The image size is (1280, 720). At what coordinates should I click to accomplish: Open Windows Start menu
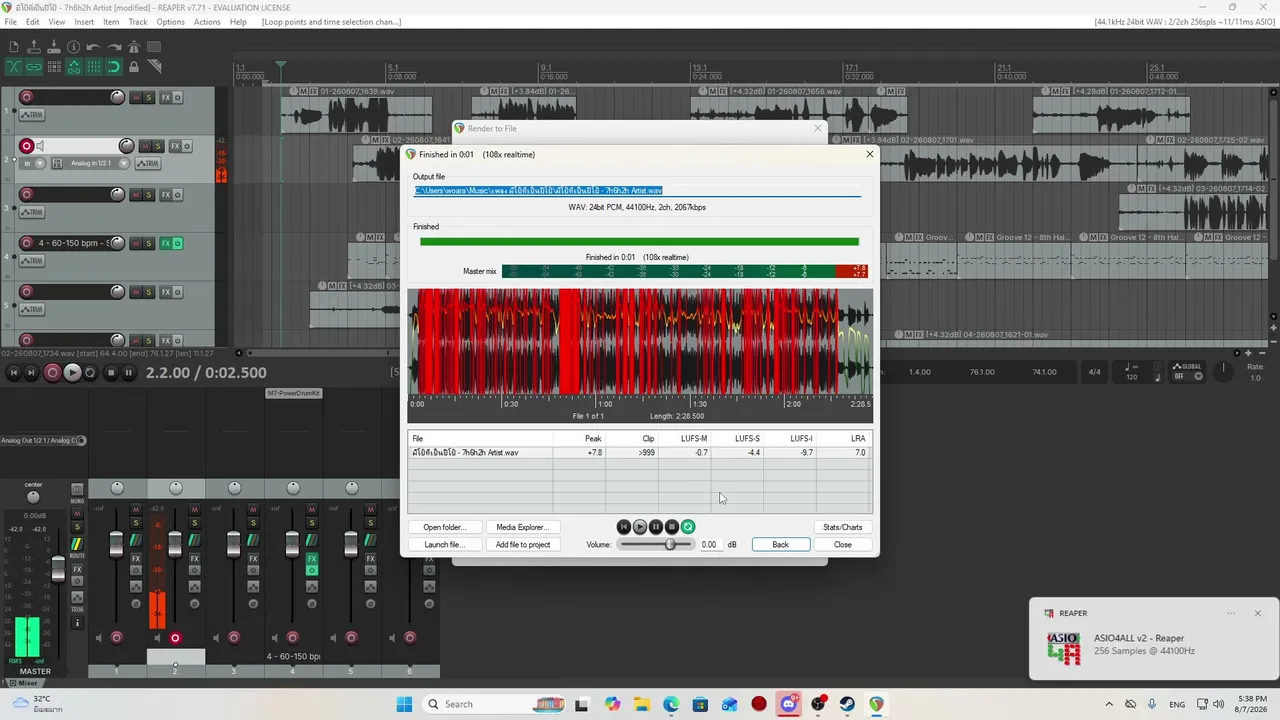coord(404,704)
